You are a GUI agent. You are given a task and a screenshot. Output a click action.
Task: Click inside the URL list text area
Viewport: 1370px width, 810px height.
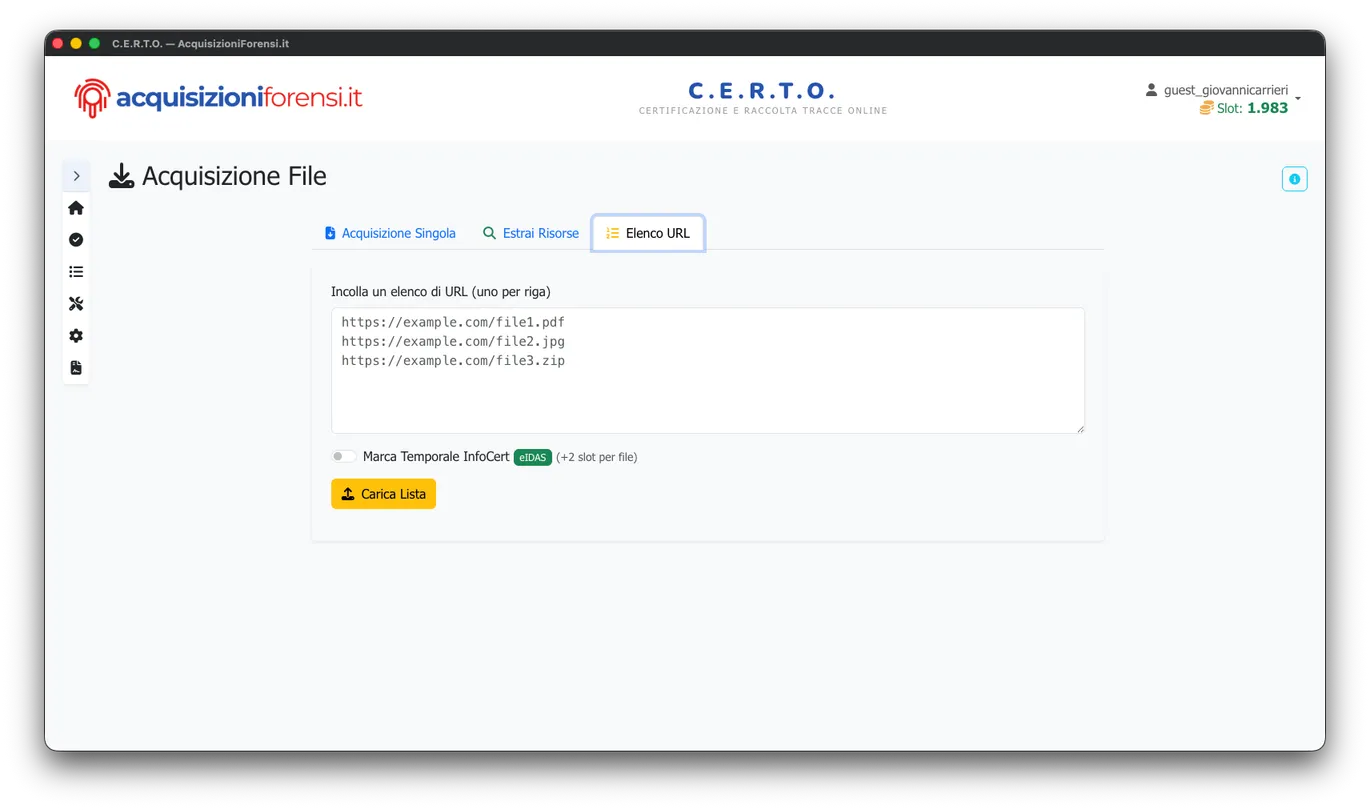[x=707, y=370]
